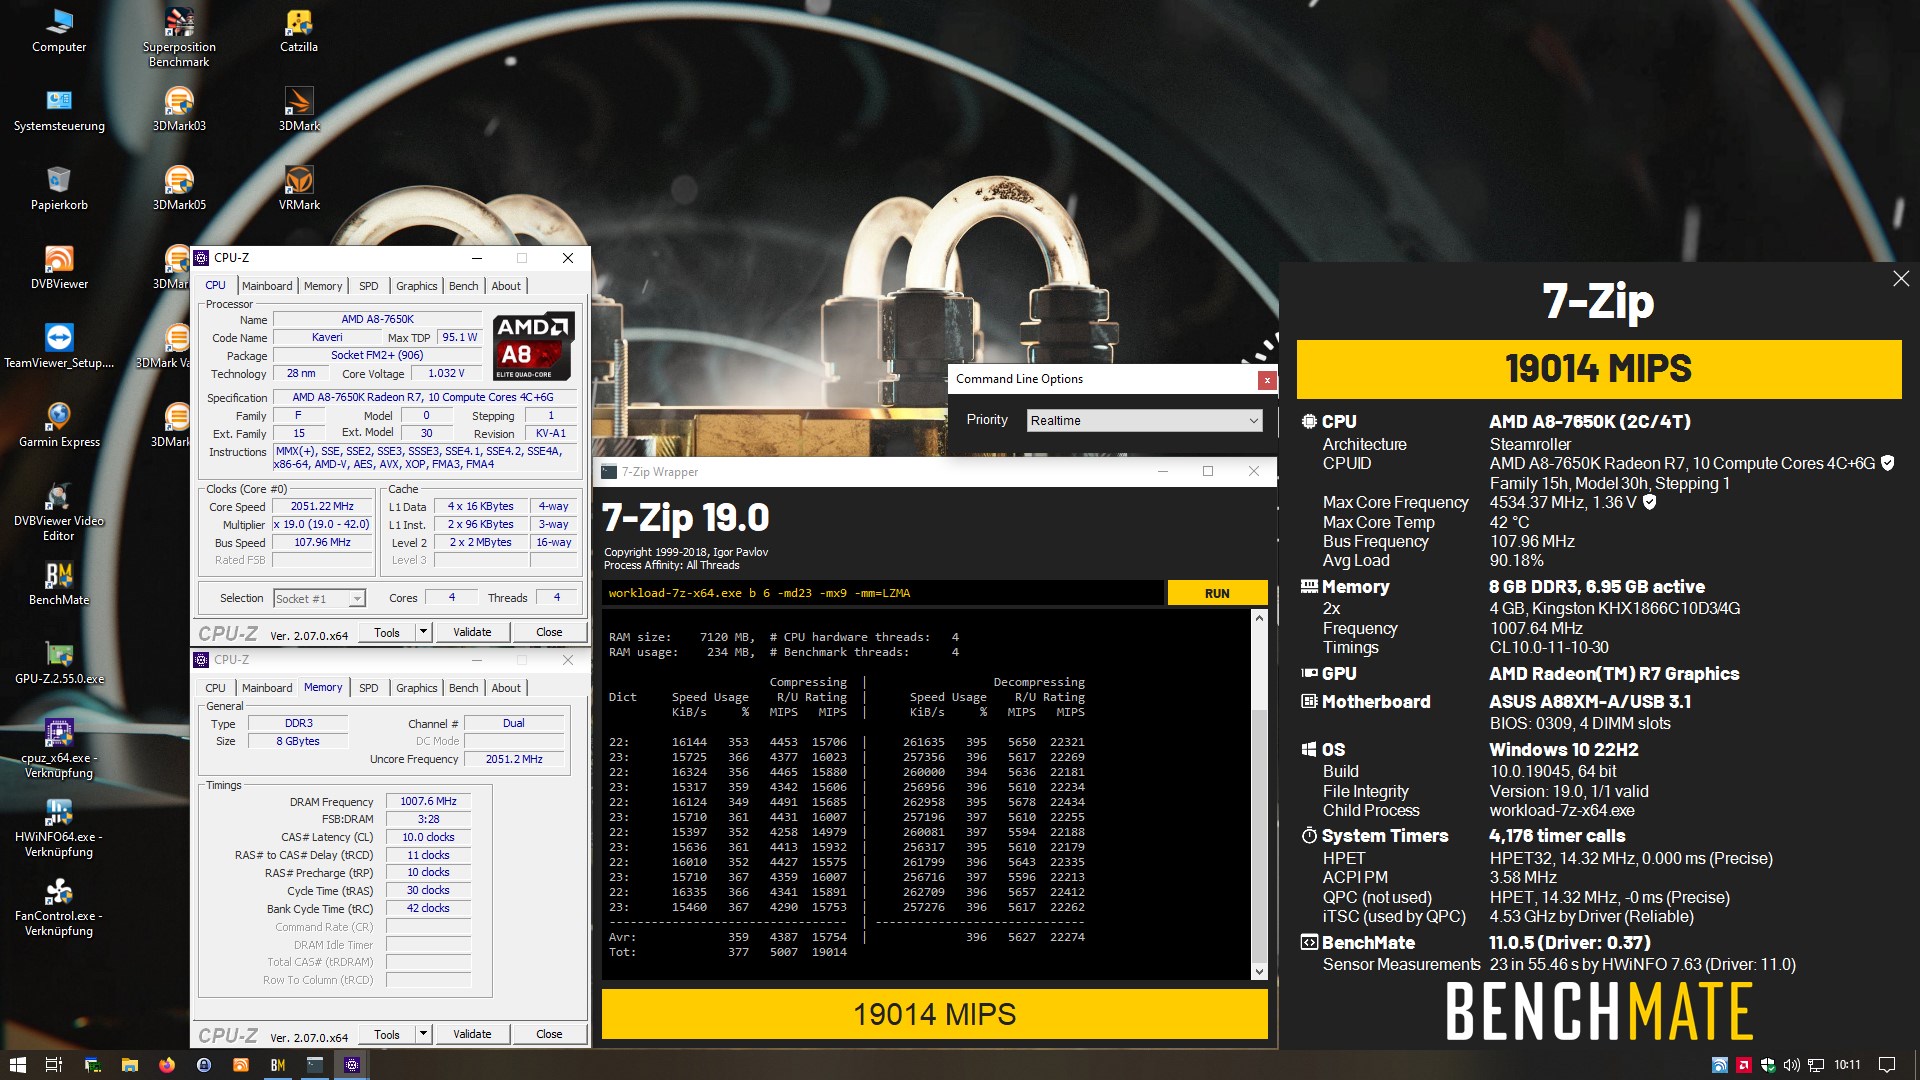This screenshot has height=1080, width=1920.
Task: Open the Papierkorb recycle bin
Action: pos(59,189)
